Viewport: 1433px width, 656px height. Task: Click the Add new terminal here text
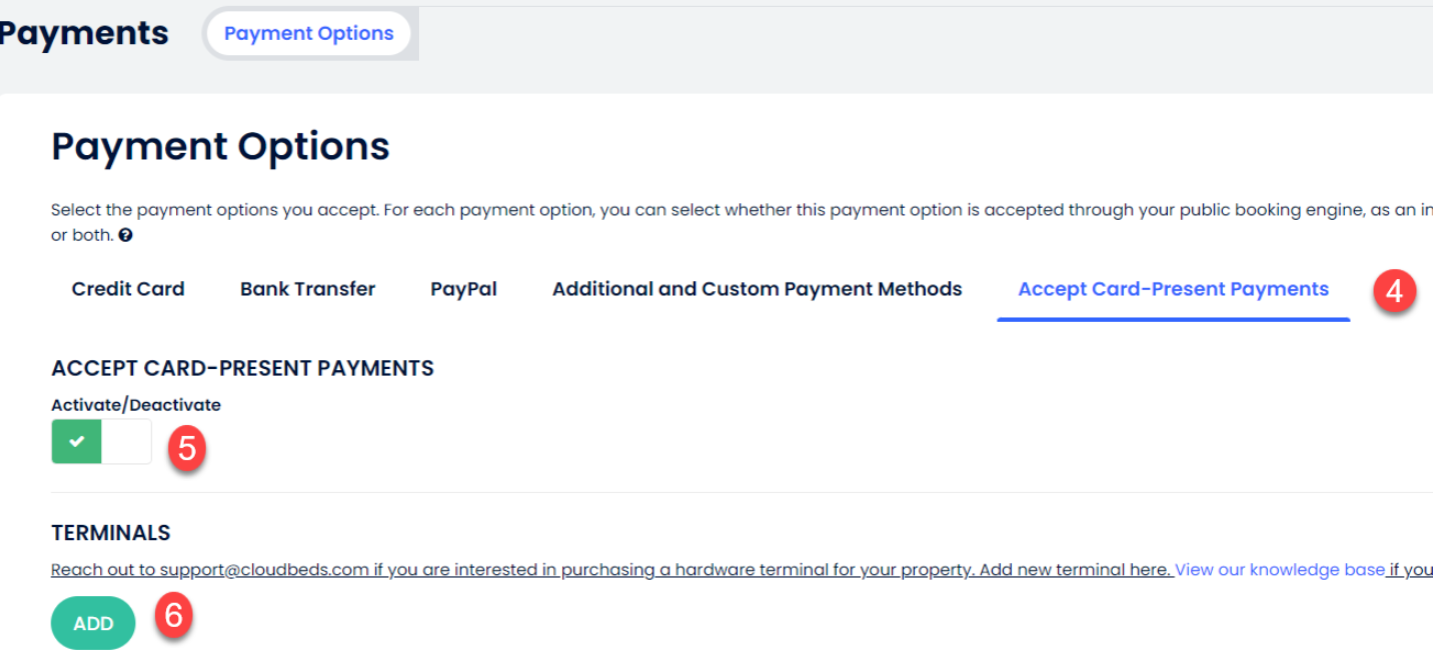(x=1075, y=570)
